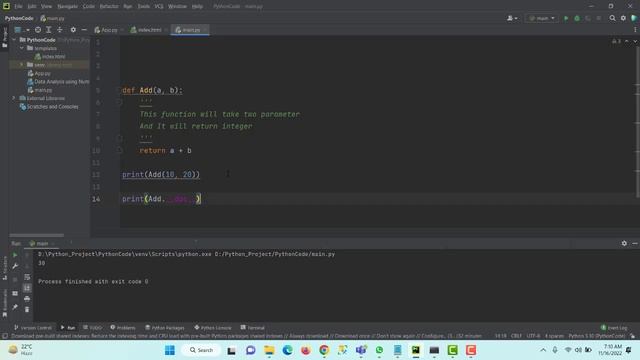Click main.py breadcrumb in navigation bar
This screenshot has height=360, width=640.
52,18
